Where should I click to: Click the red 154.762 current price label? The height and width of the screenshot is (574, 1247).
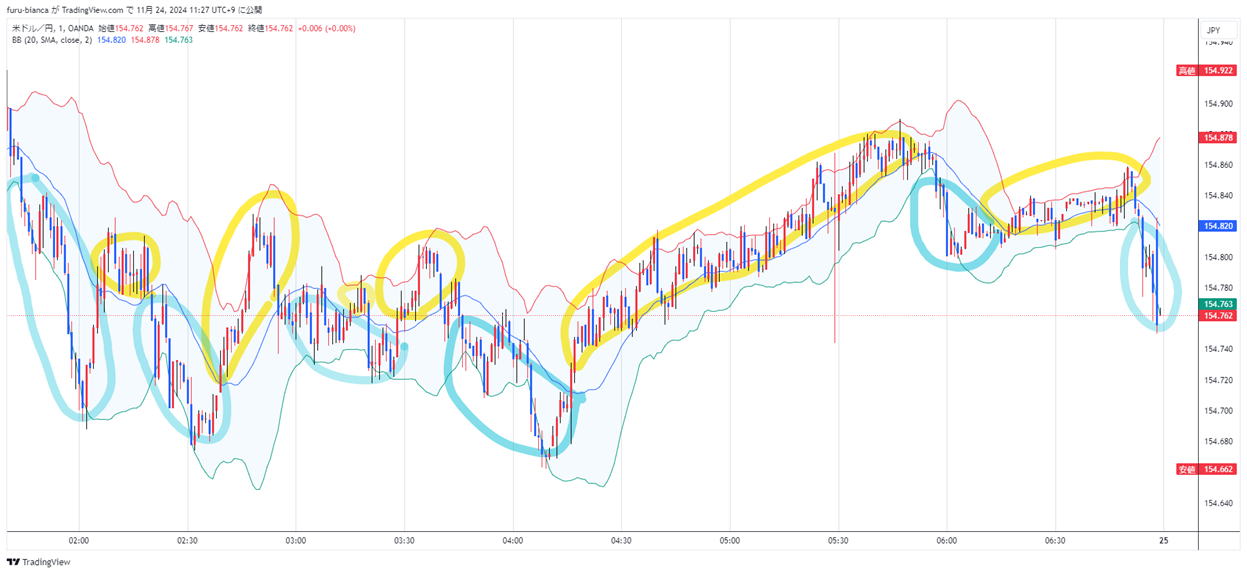(1219, 316)
